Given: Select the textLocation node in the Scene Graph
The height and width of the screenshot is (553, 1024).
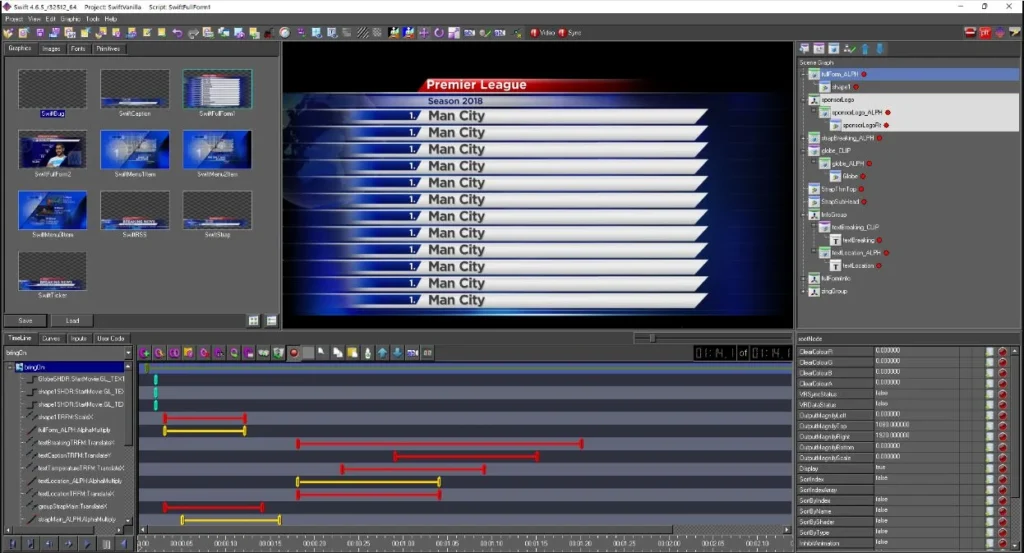Looking at the screenshot, I should click(x=857, y=266).
